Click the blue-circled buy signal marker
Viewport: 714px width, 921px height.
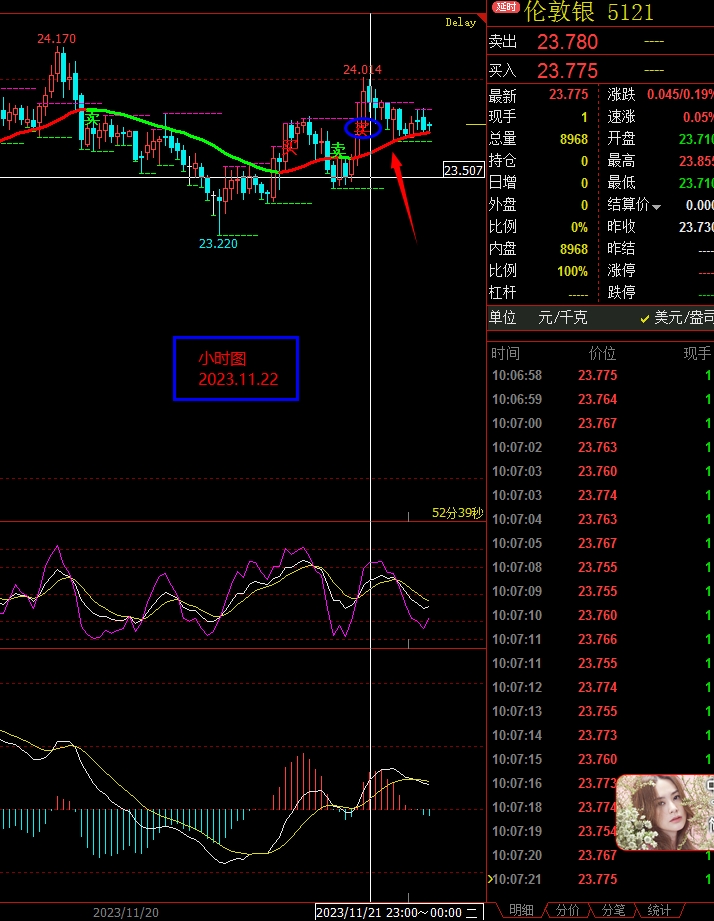point(362,128)
